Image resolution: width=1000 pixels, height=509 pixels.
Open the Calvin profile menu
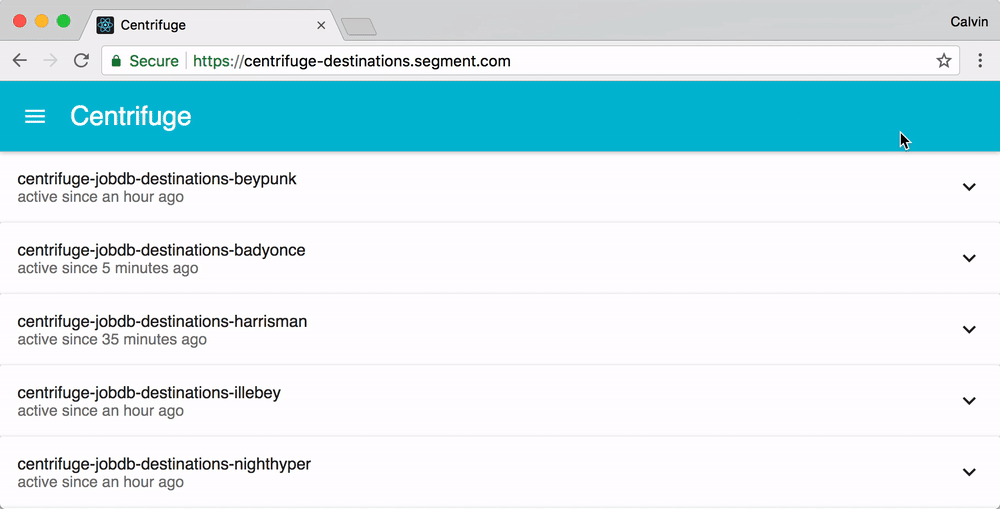[968, 22]
